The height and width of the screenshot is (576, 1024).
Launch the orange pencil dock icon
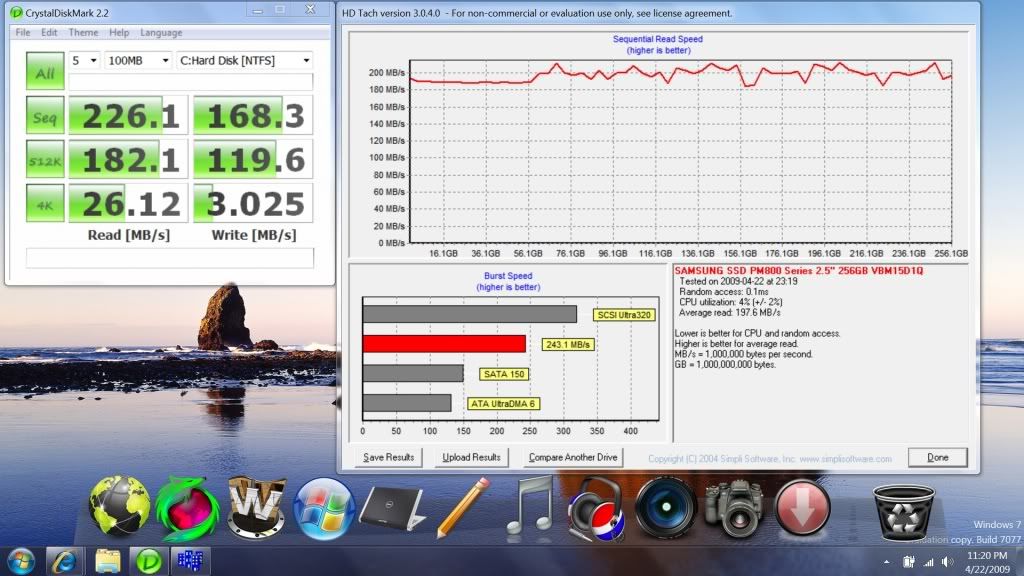pyautogui.click(x=462, y=507)
